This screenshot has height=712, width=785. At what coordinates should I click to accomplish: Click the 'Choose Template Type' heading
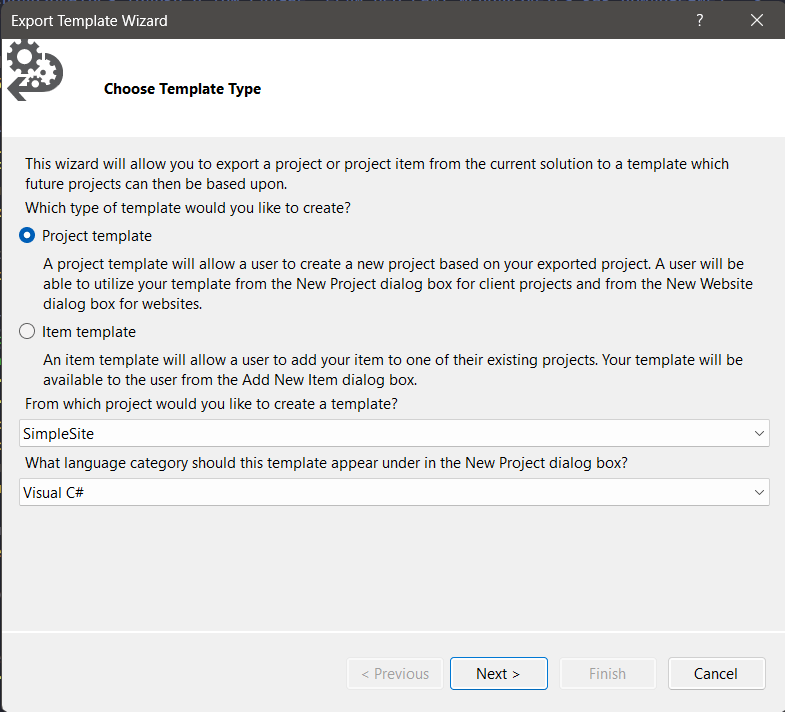182,89
